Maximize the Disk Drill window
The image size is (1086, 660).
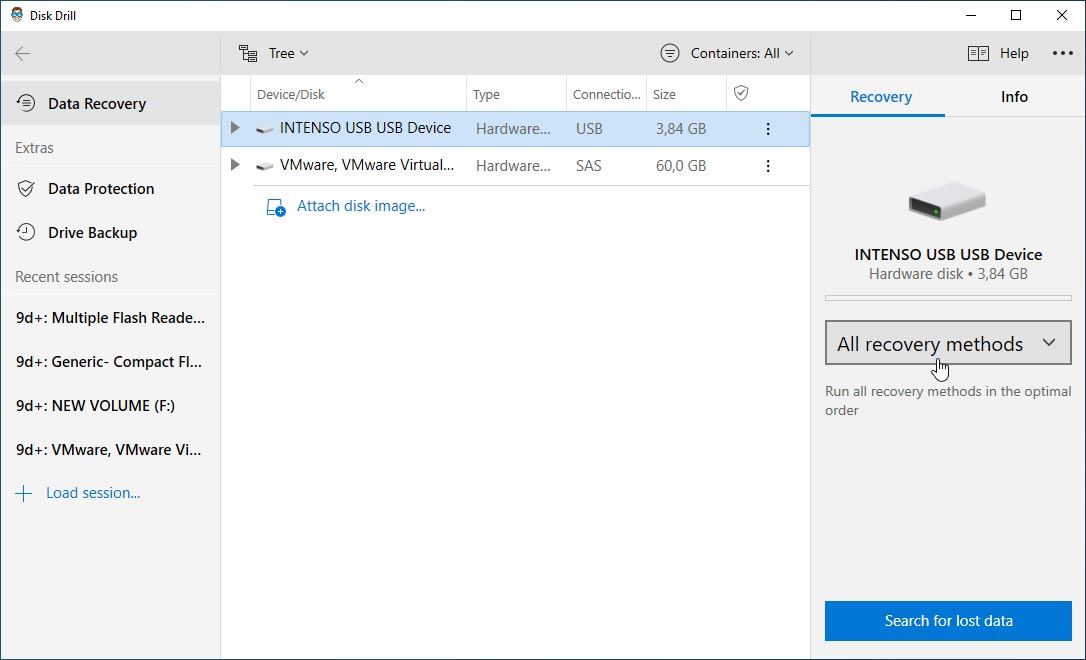(1016, 15)
